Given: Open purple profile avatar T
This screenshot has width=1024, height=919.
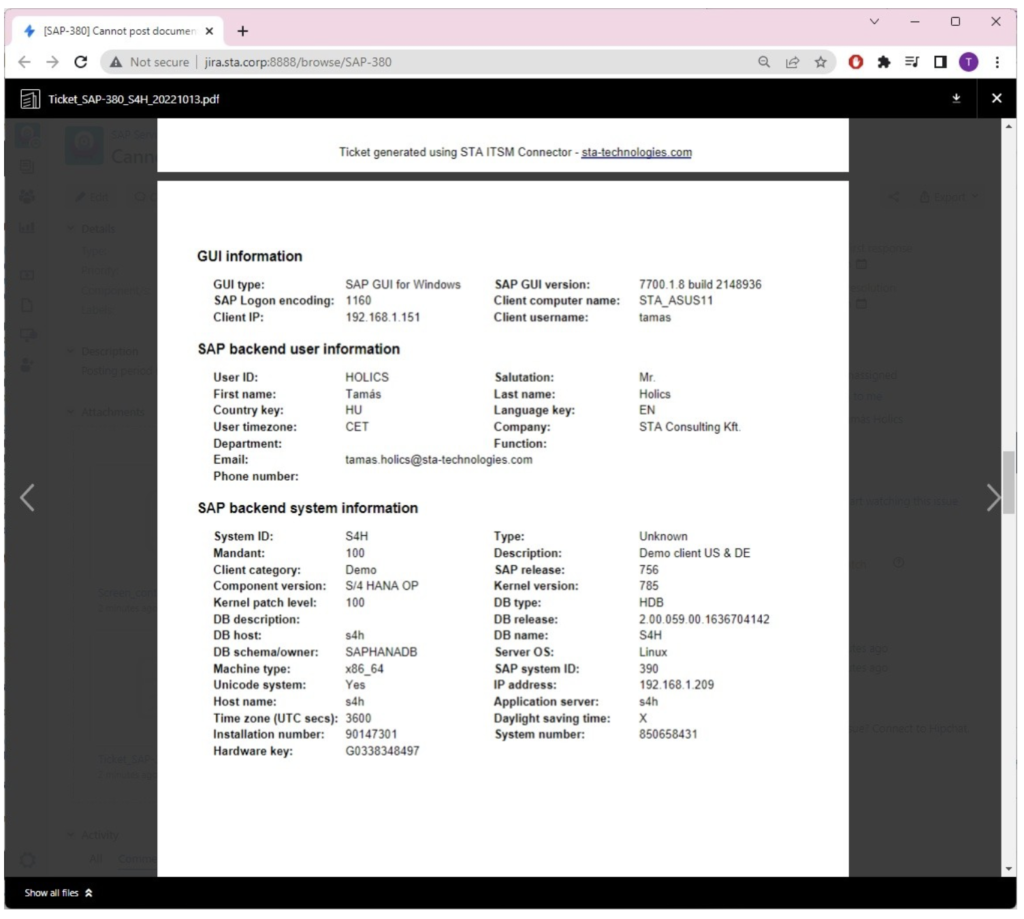Looking at the screenshot, I should tap(968, 62).
